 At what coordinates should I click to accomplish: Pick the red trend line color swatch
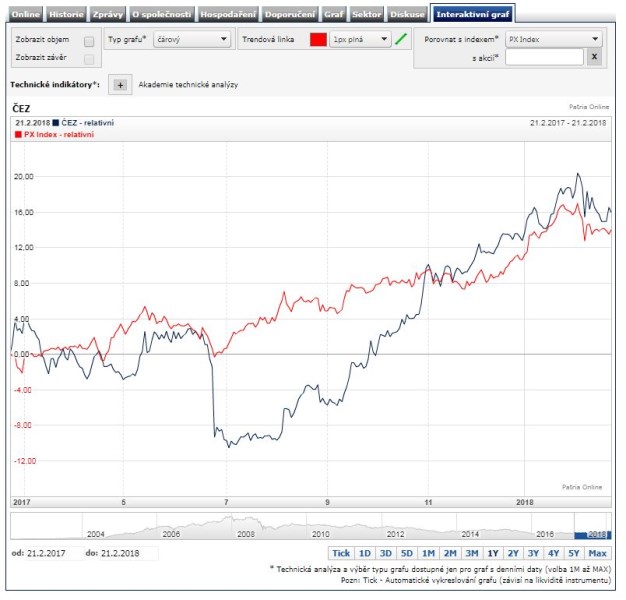tap(318, 39)
